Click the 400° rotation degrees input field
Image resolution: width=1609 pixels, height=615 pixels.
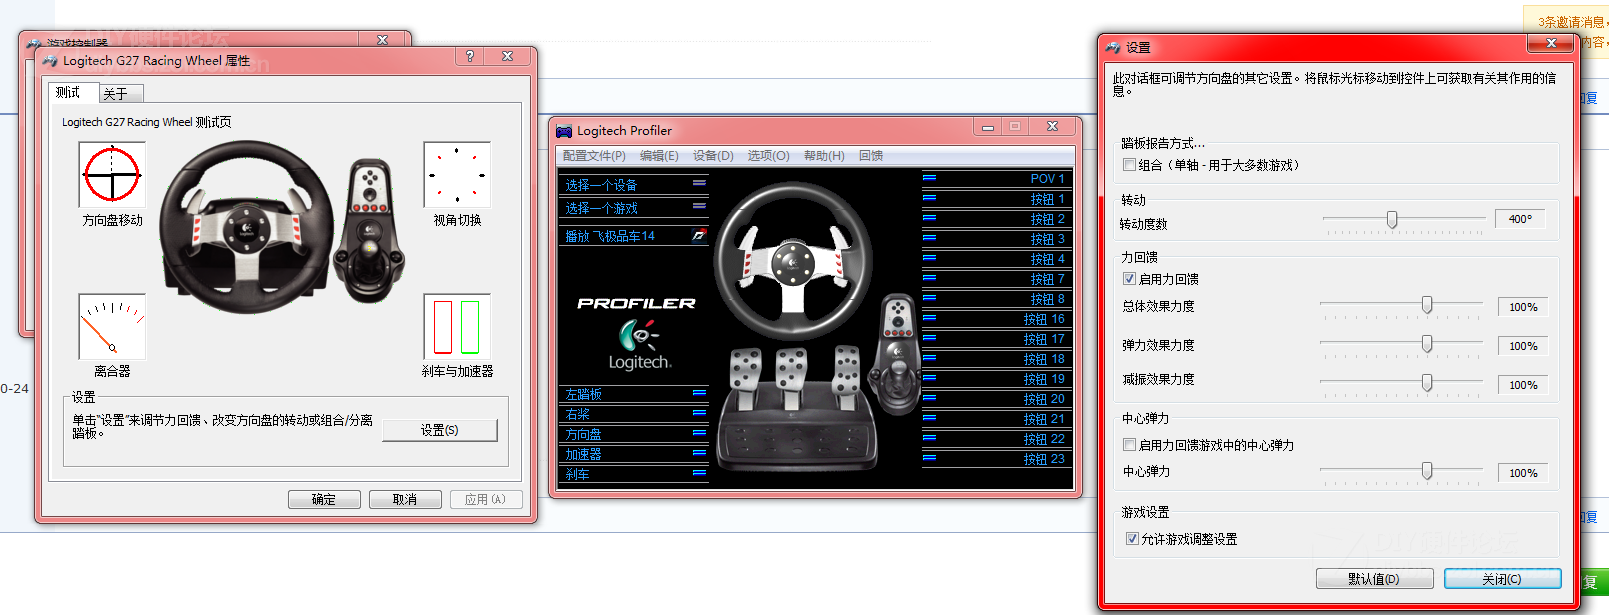coord(1520,219)
